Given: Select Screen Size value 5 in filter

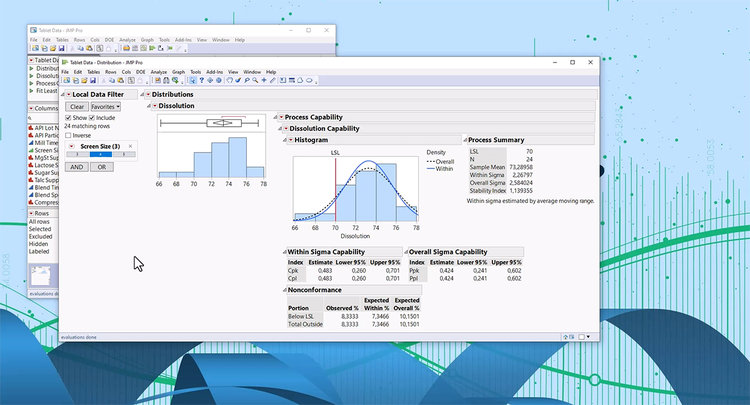Looking at the screenshot, I should [x=124, y=155].
